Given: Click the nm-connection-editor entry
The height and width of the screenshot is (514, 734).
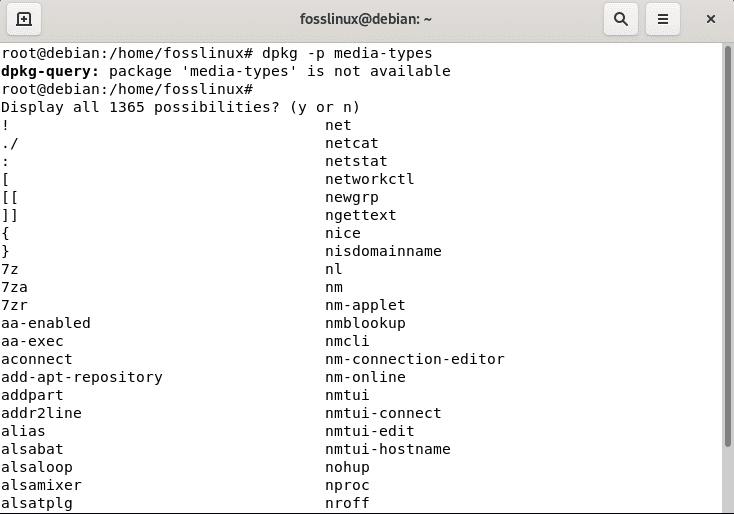Looking at the screenshot, I should 415,359.
